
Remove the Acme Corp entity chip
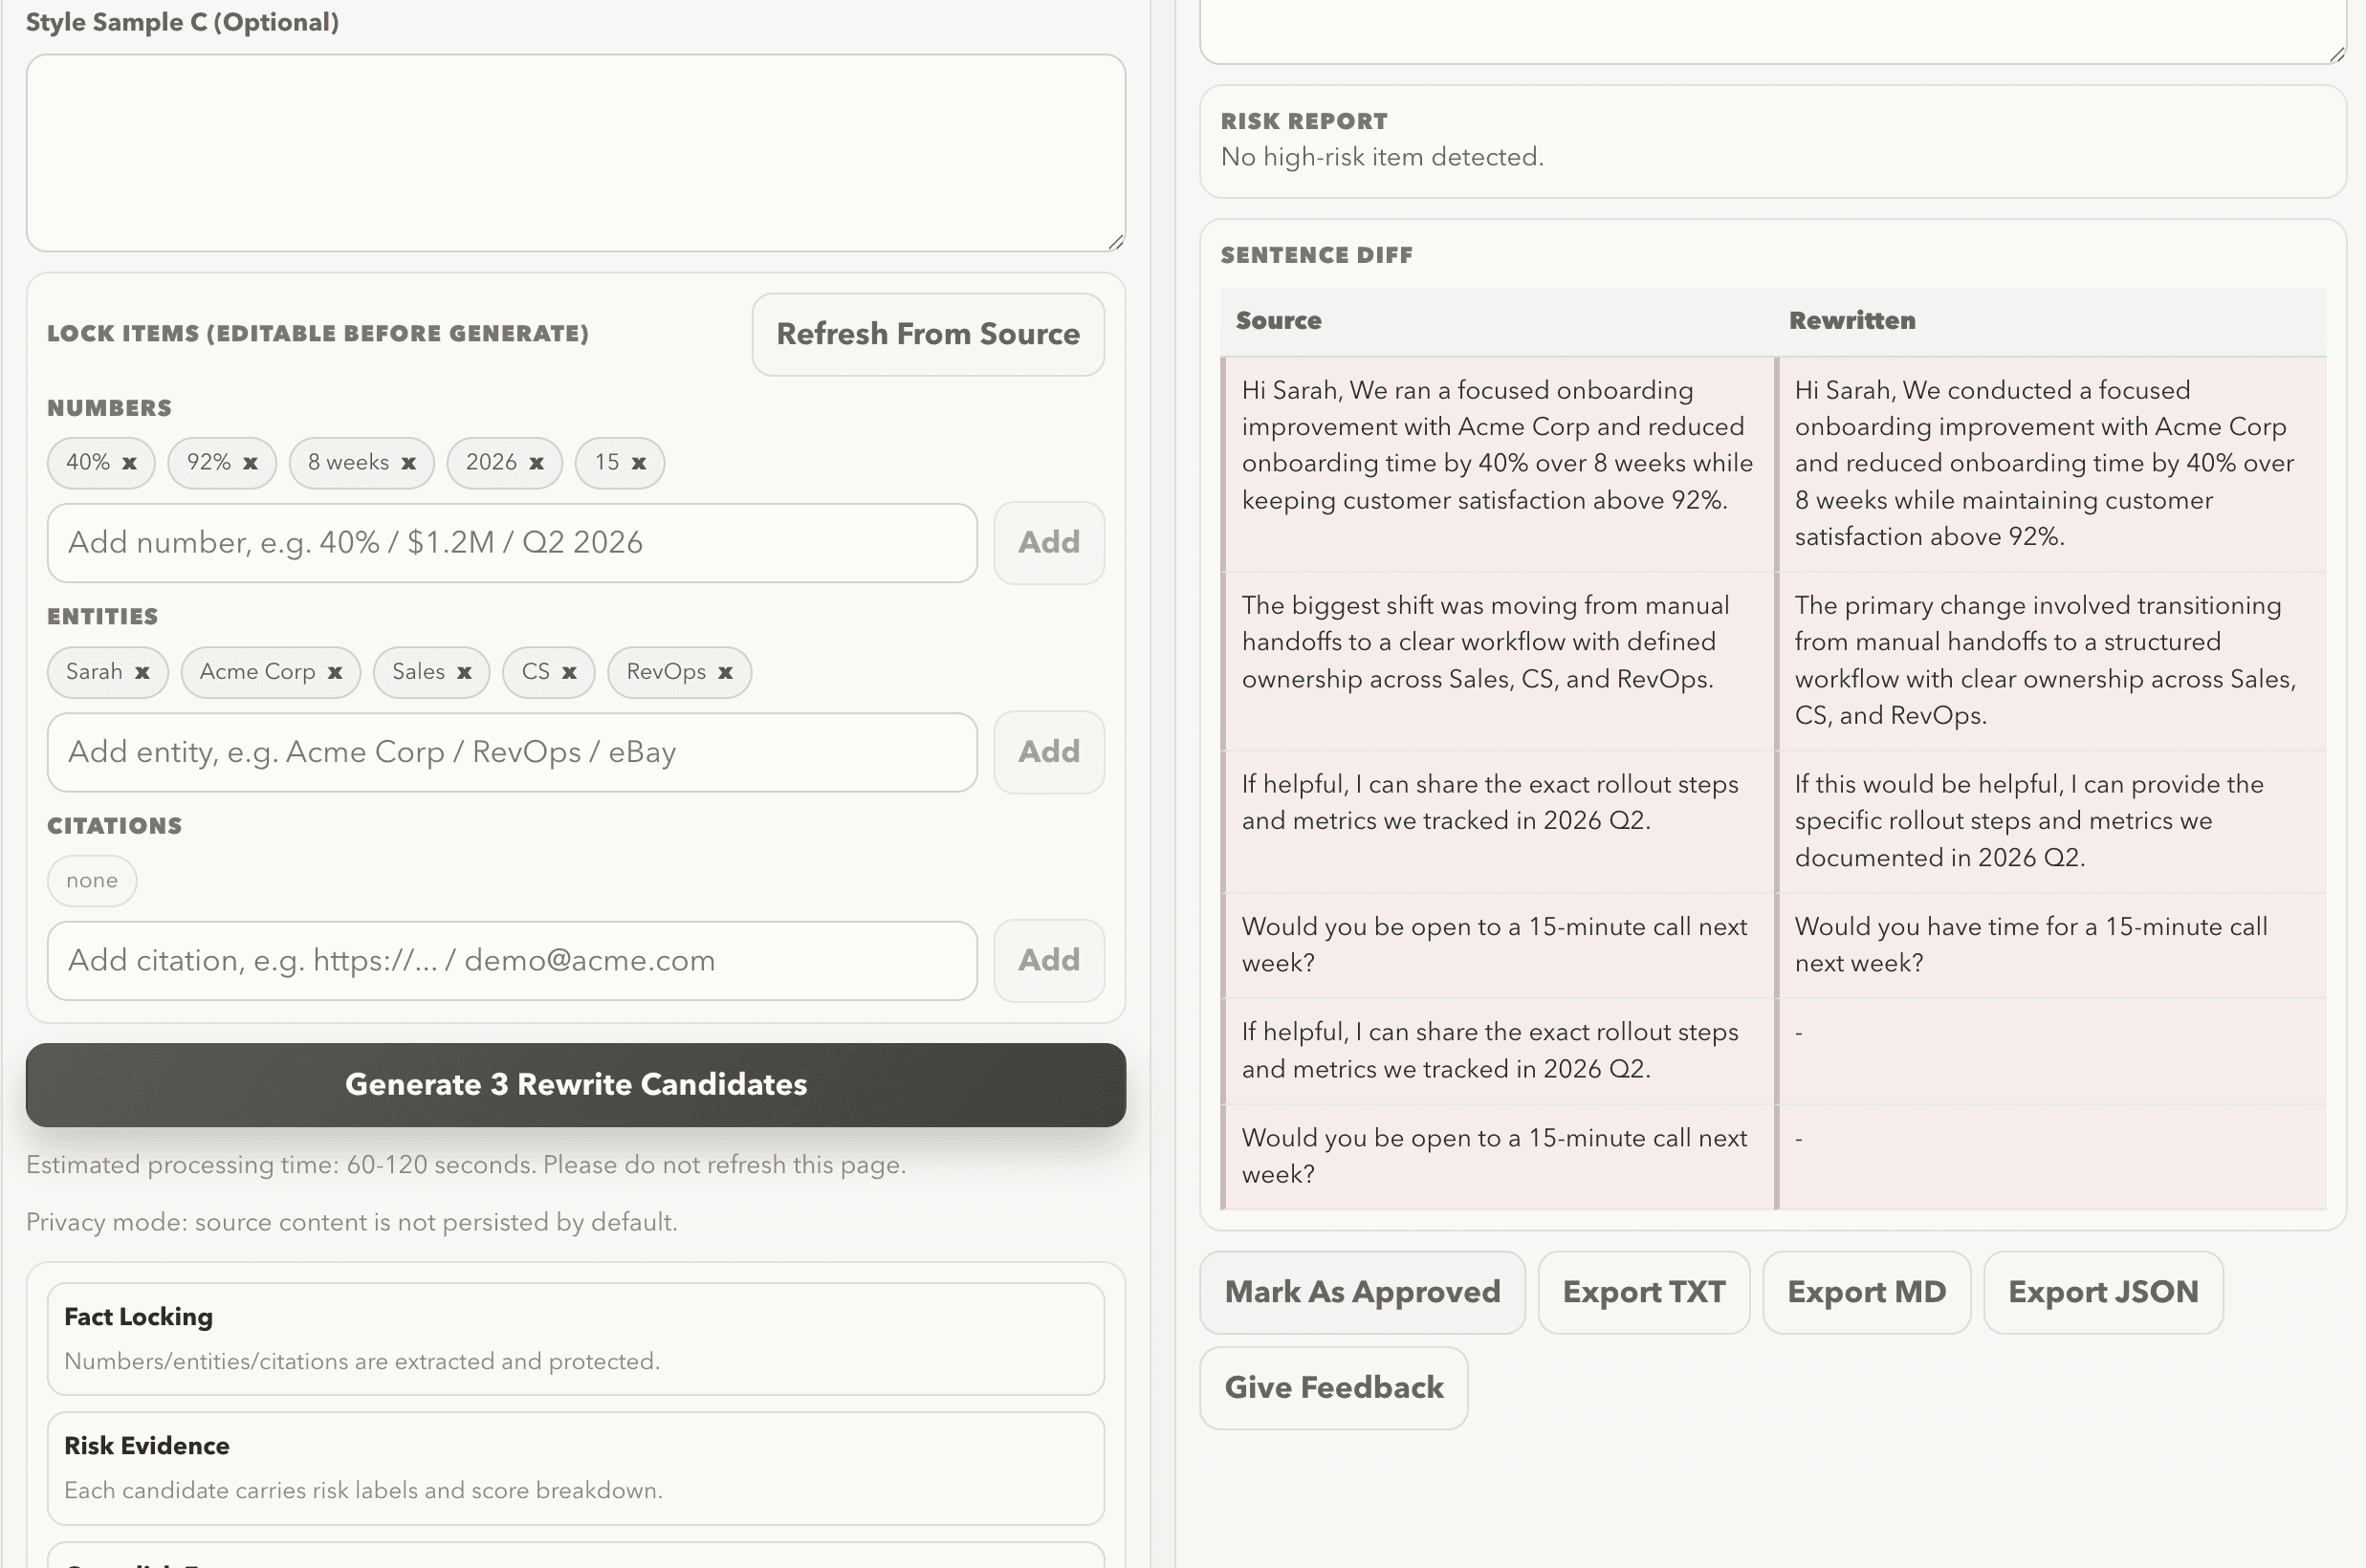(337, 672)
